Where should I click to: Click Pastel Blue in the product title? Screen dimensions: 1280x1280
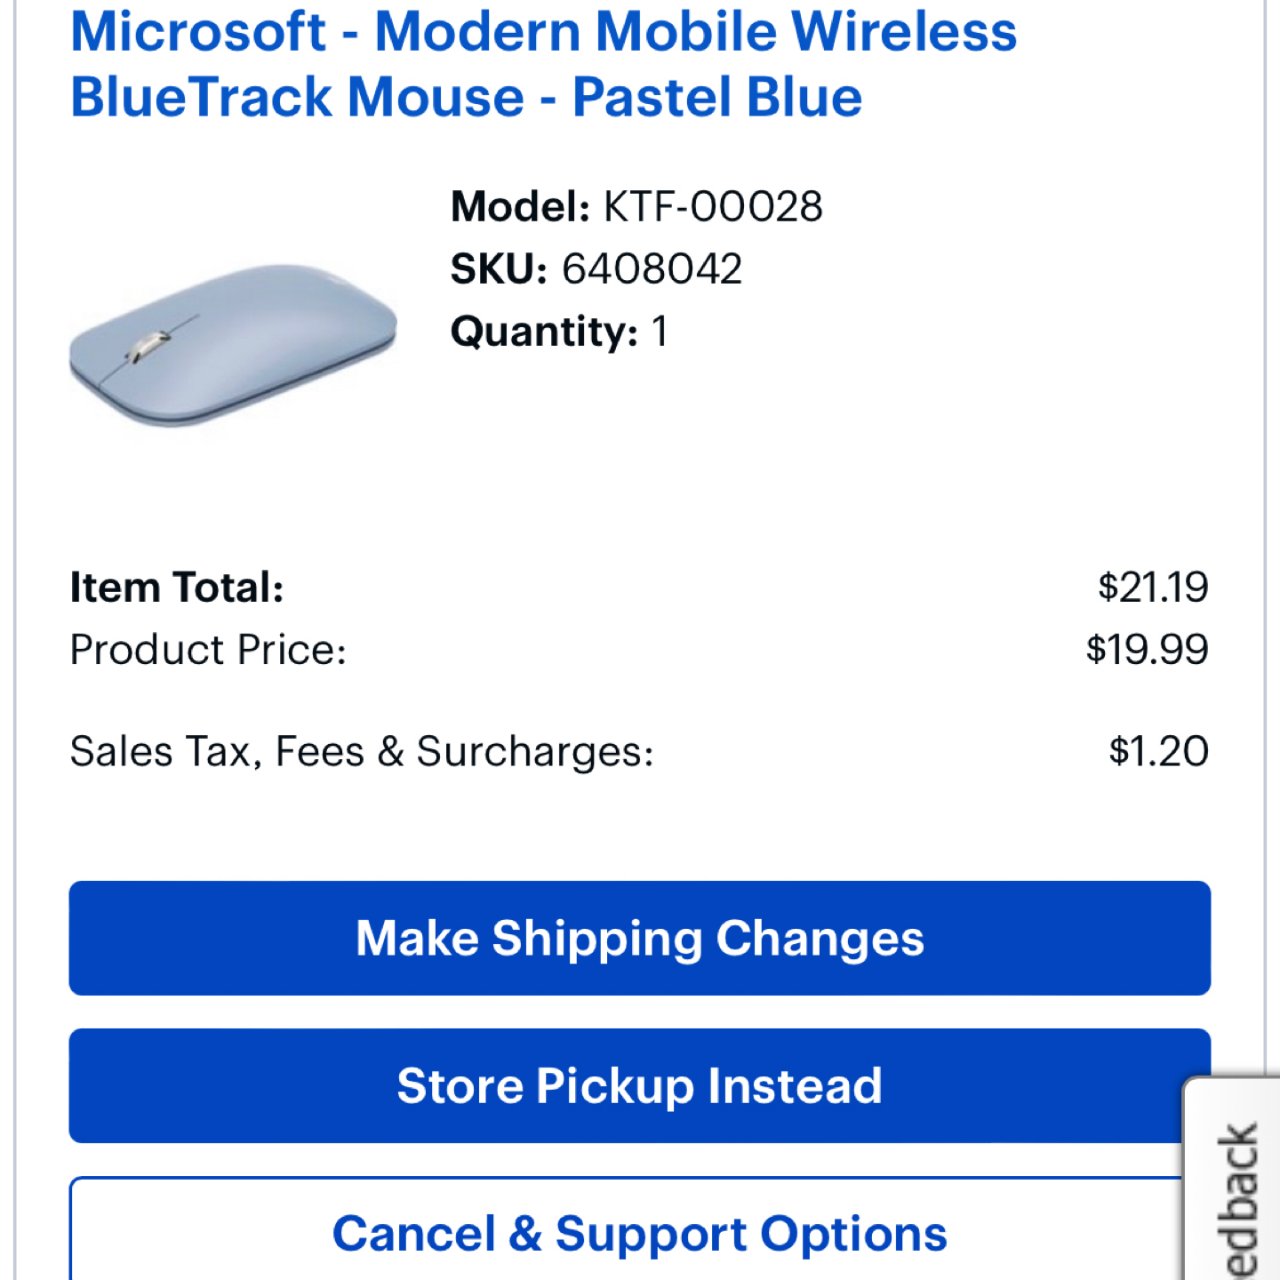pos(716,97)
